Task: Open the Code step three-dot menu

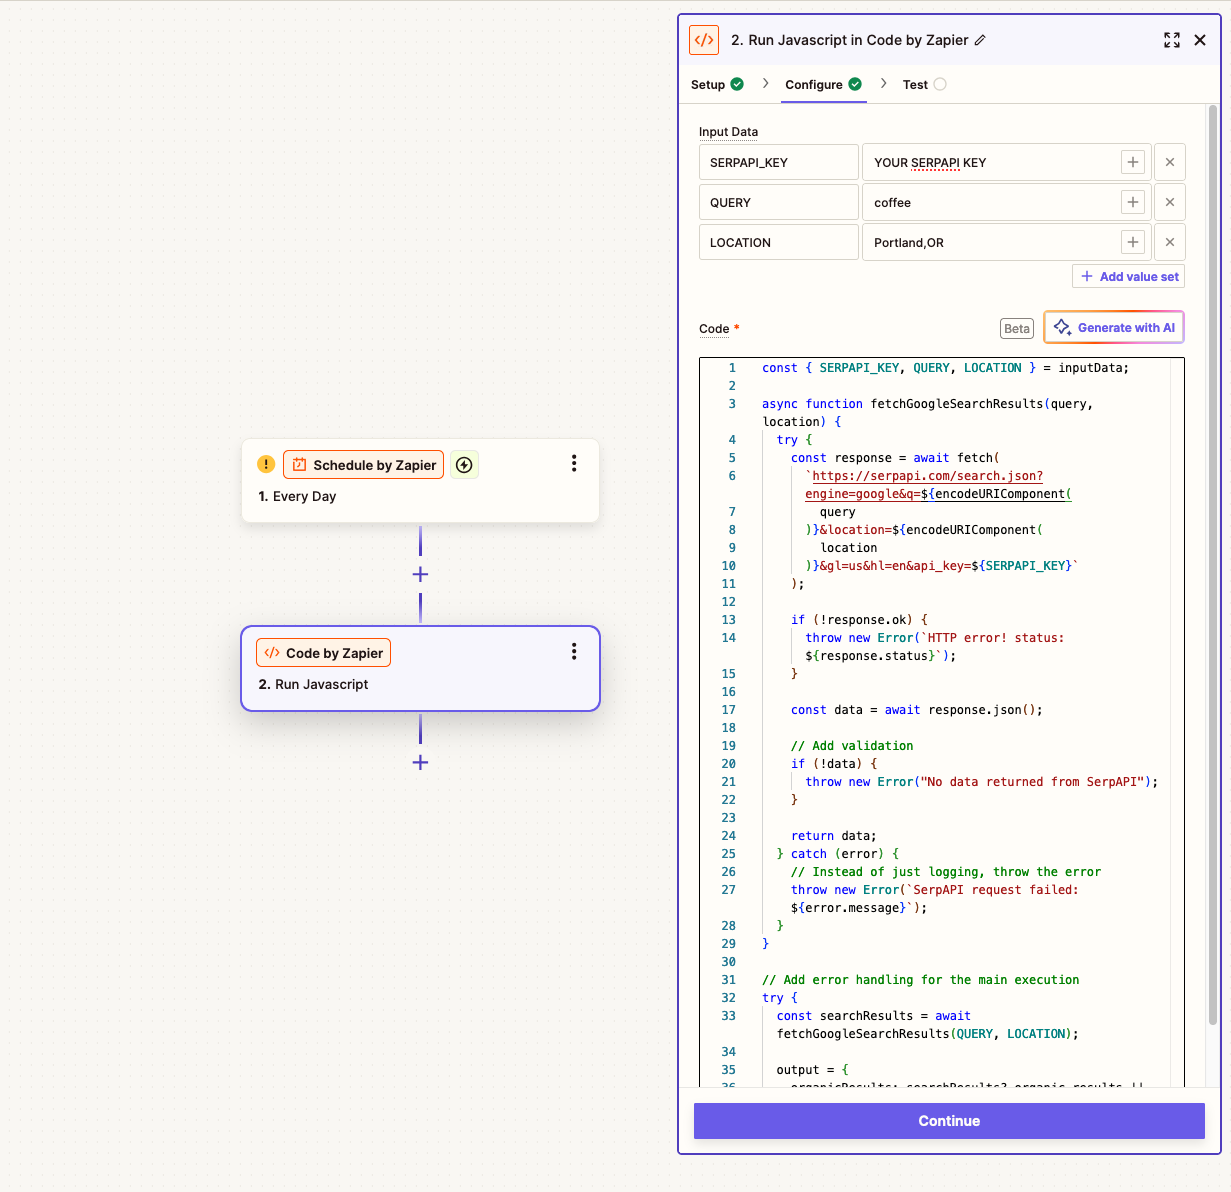Action: tap(574, 651)
